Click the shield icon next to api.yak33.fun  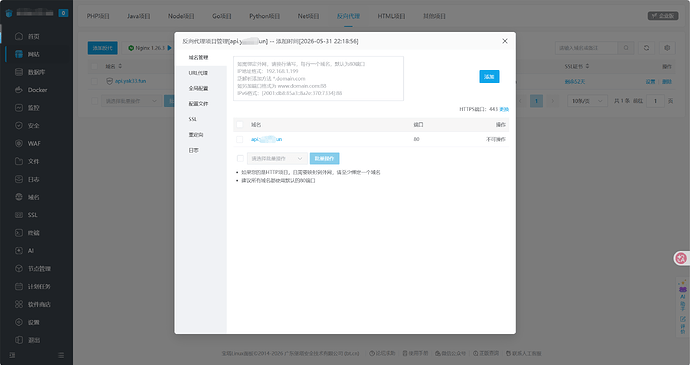click(x=110, y=81)
